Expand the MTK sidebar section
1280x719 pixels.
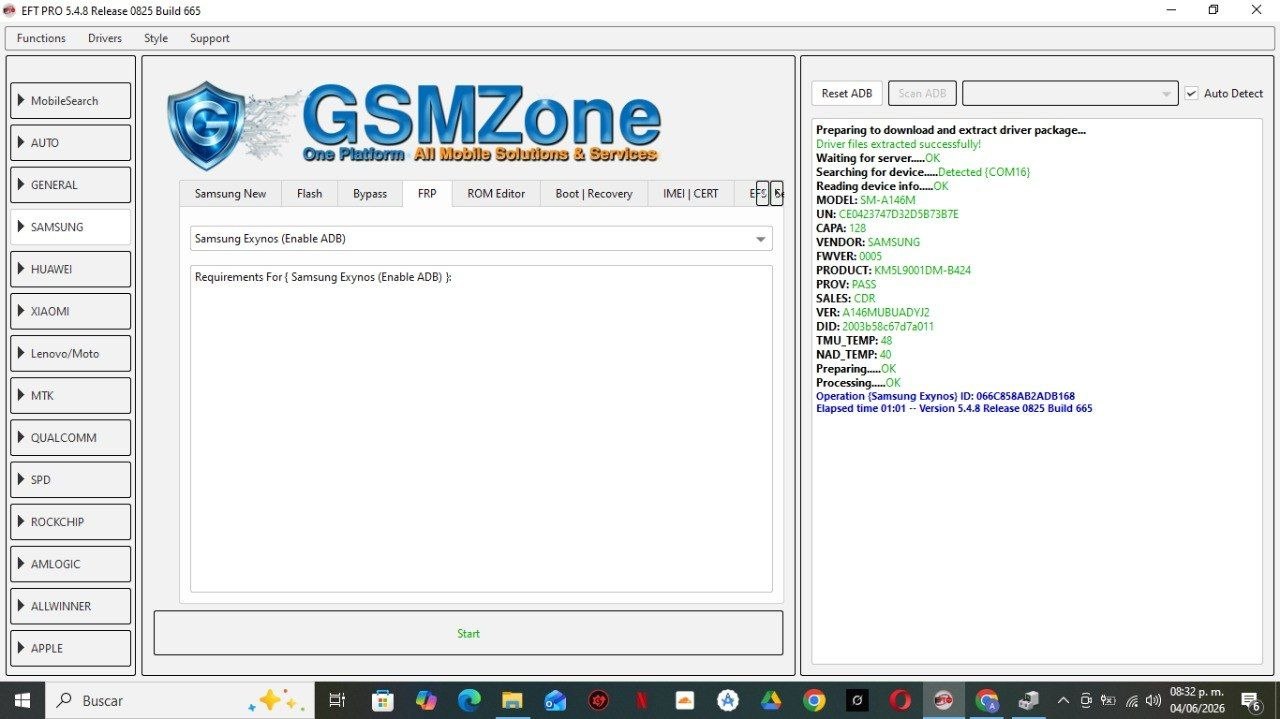71,395
